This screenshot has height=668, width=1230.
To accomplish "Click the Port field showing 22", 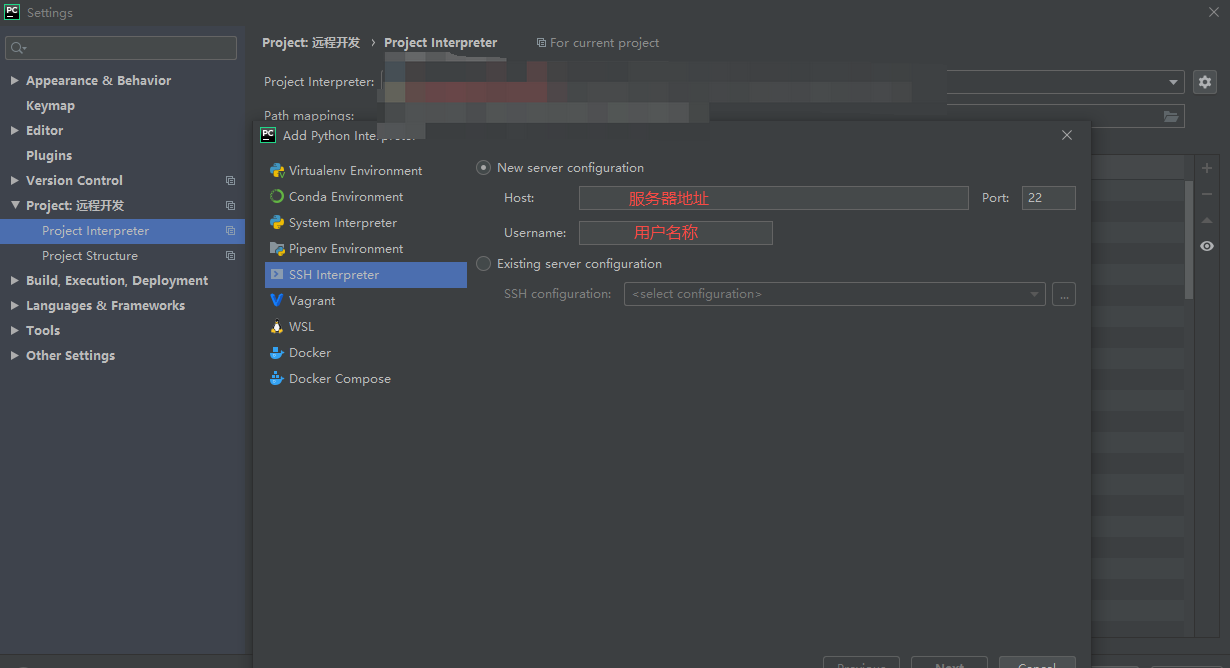I will 1049,198.
